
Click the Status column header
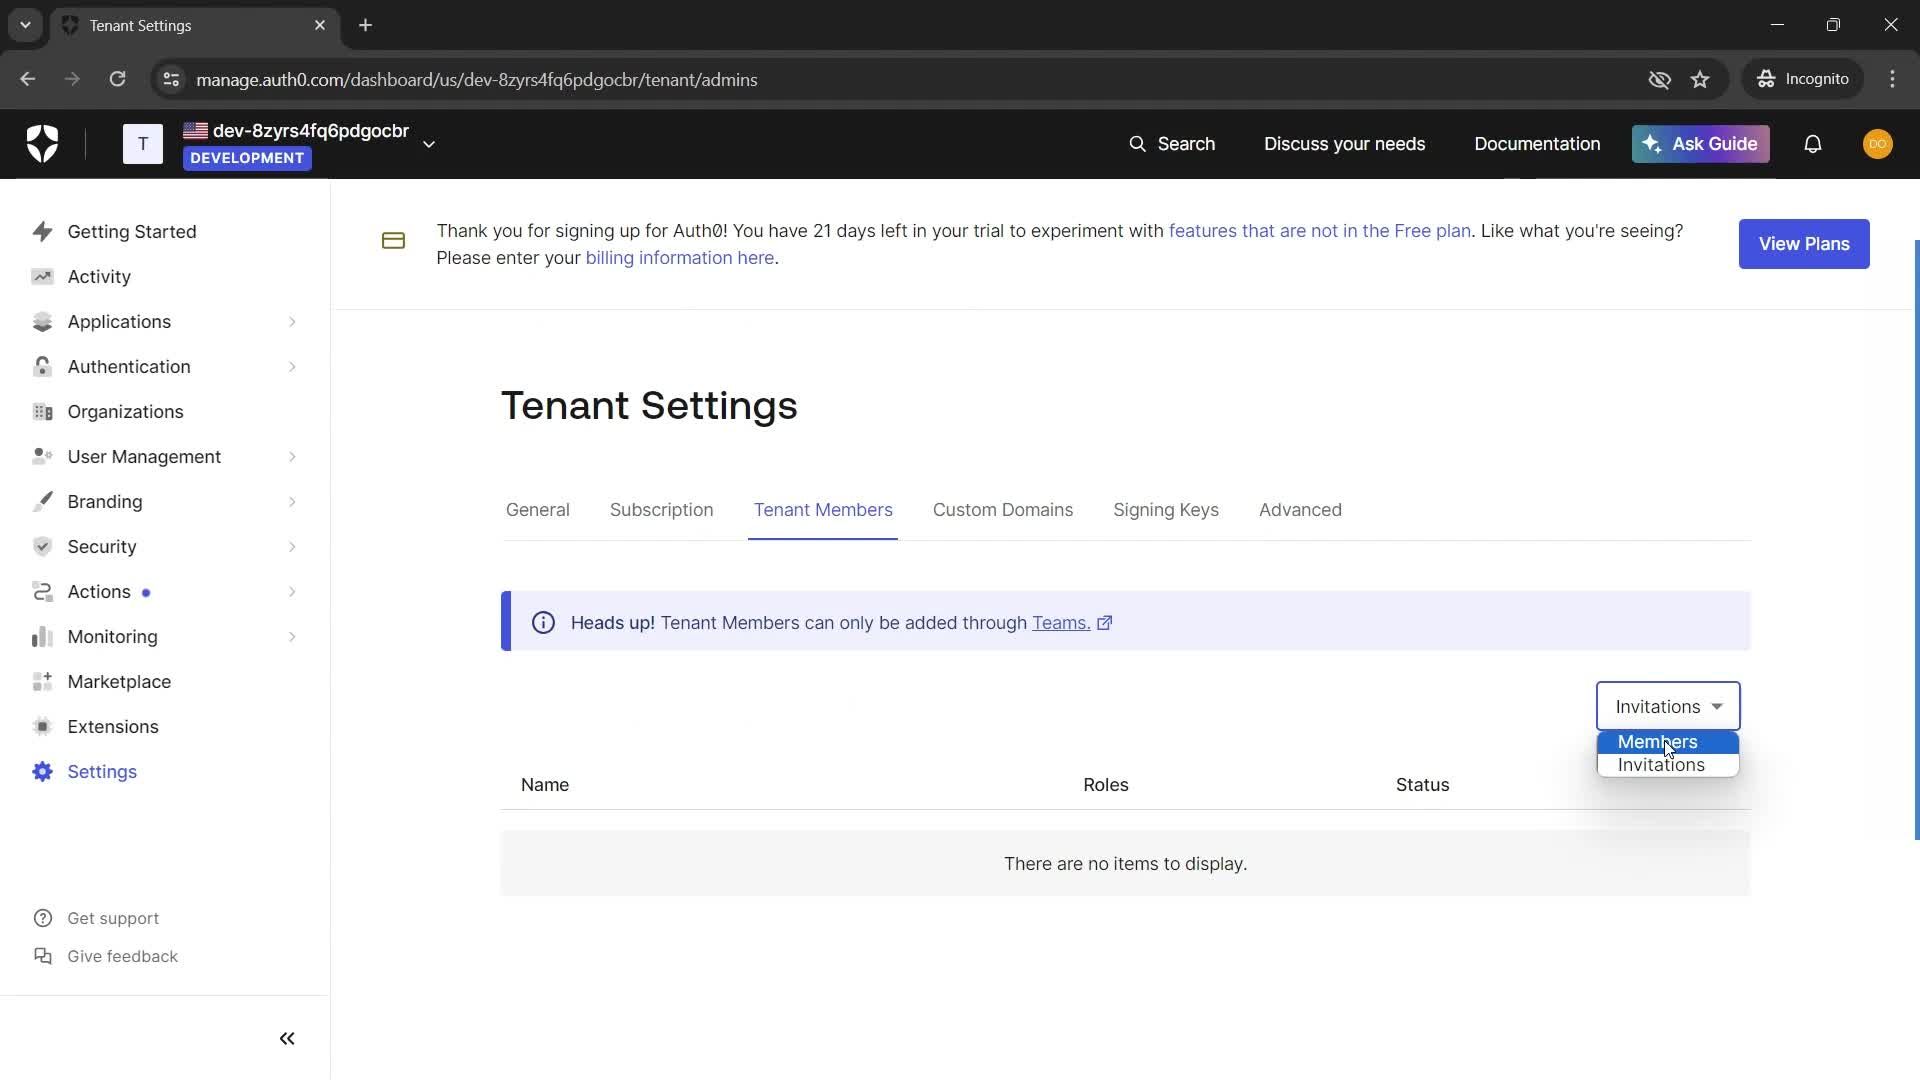(x=1422, y=785)
